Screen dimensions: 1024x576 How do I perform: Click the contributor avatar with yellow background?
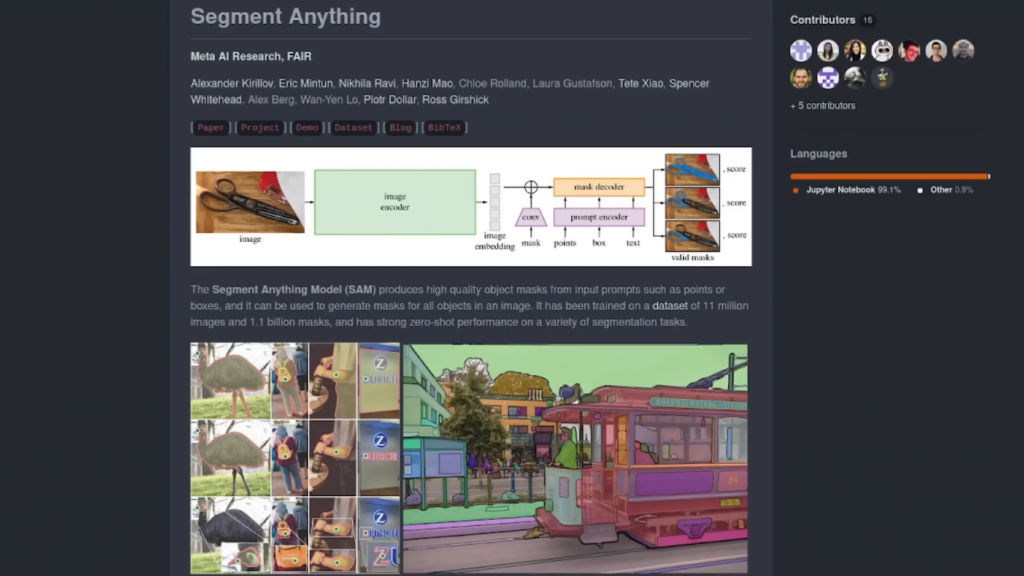point(855,51)
